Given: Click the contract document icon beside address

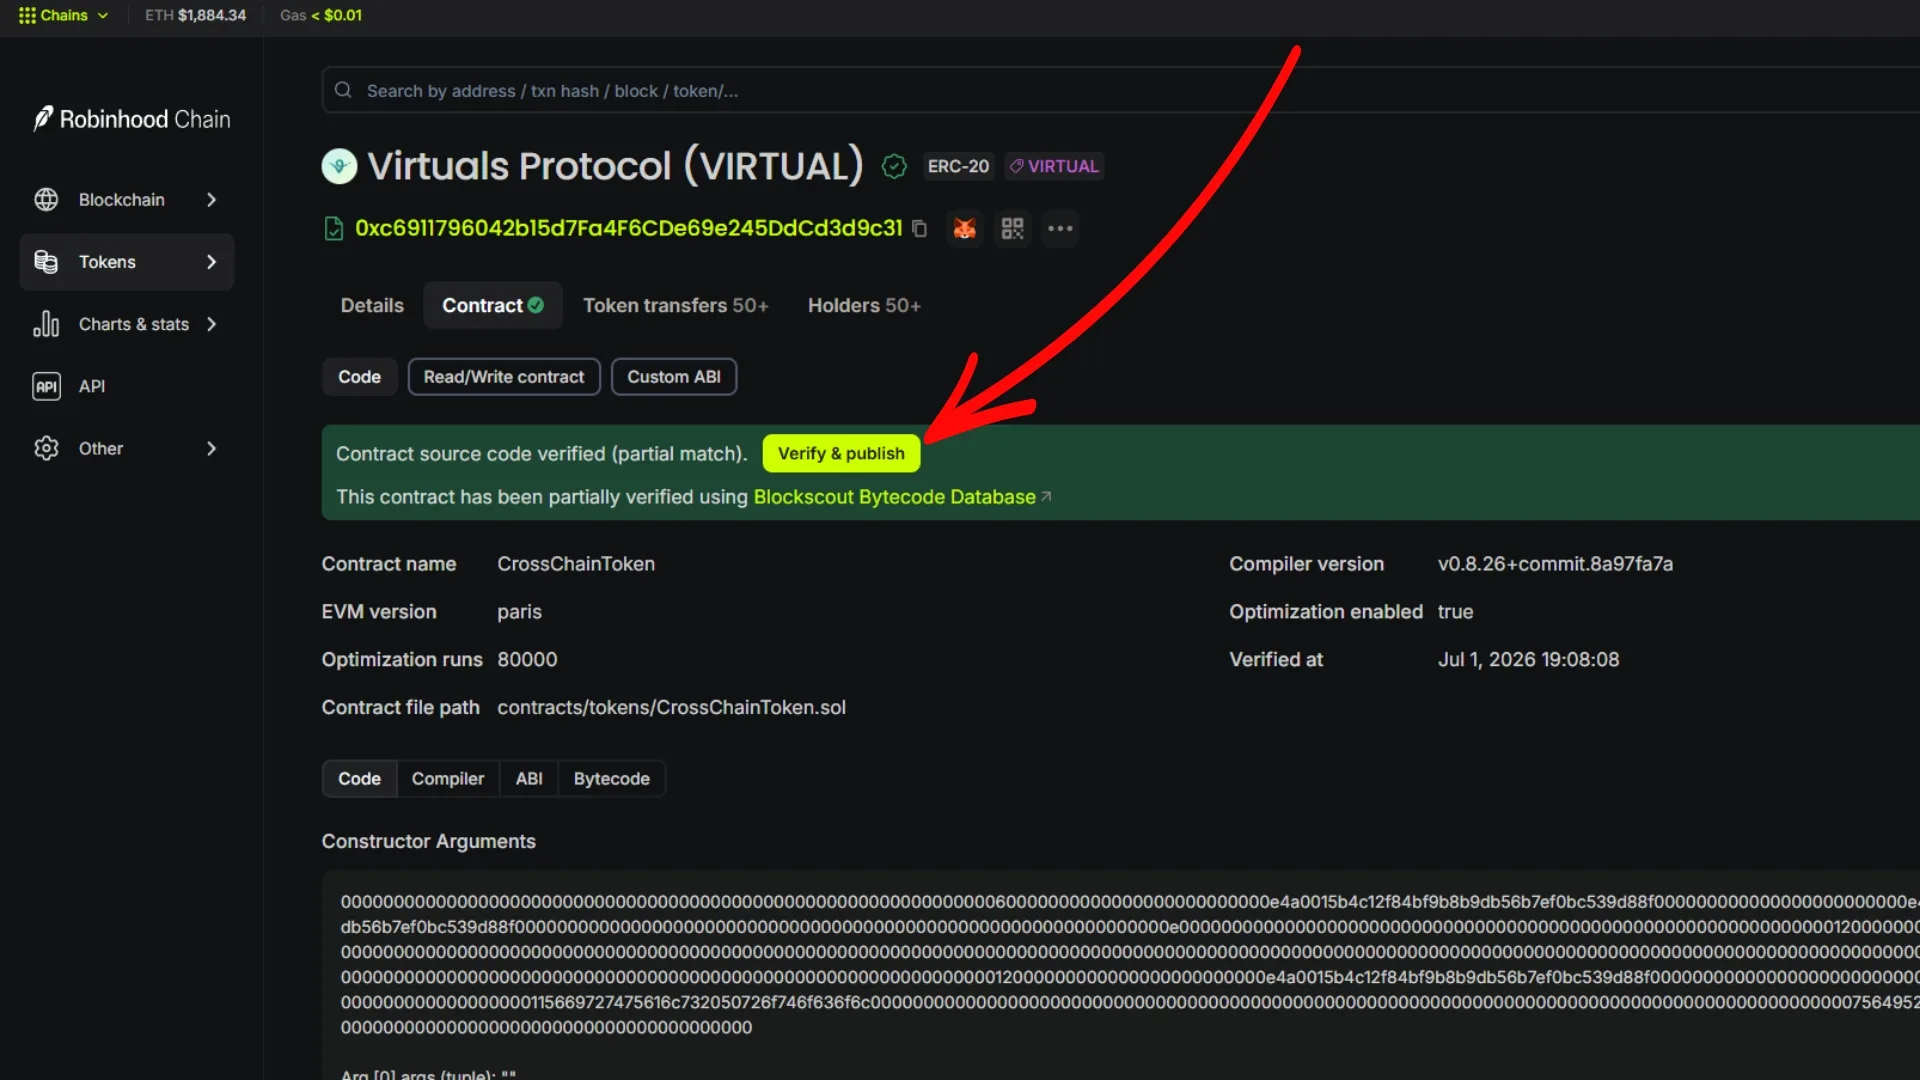Looking at the screenshot, I should [x=334, y=229].
